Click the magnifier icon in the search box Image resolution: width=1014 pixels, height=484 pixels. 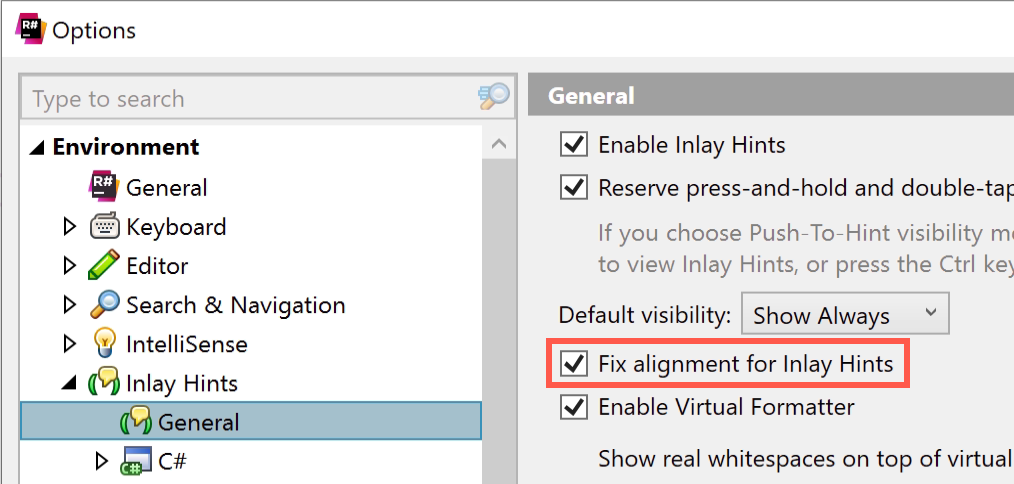tap(495, 97)
